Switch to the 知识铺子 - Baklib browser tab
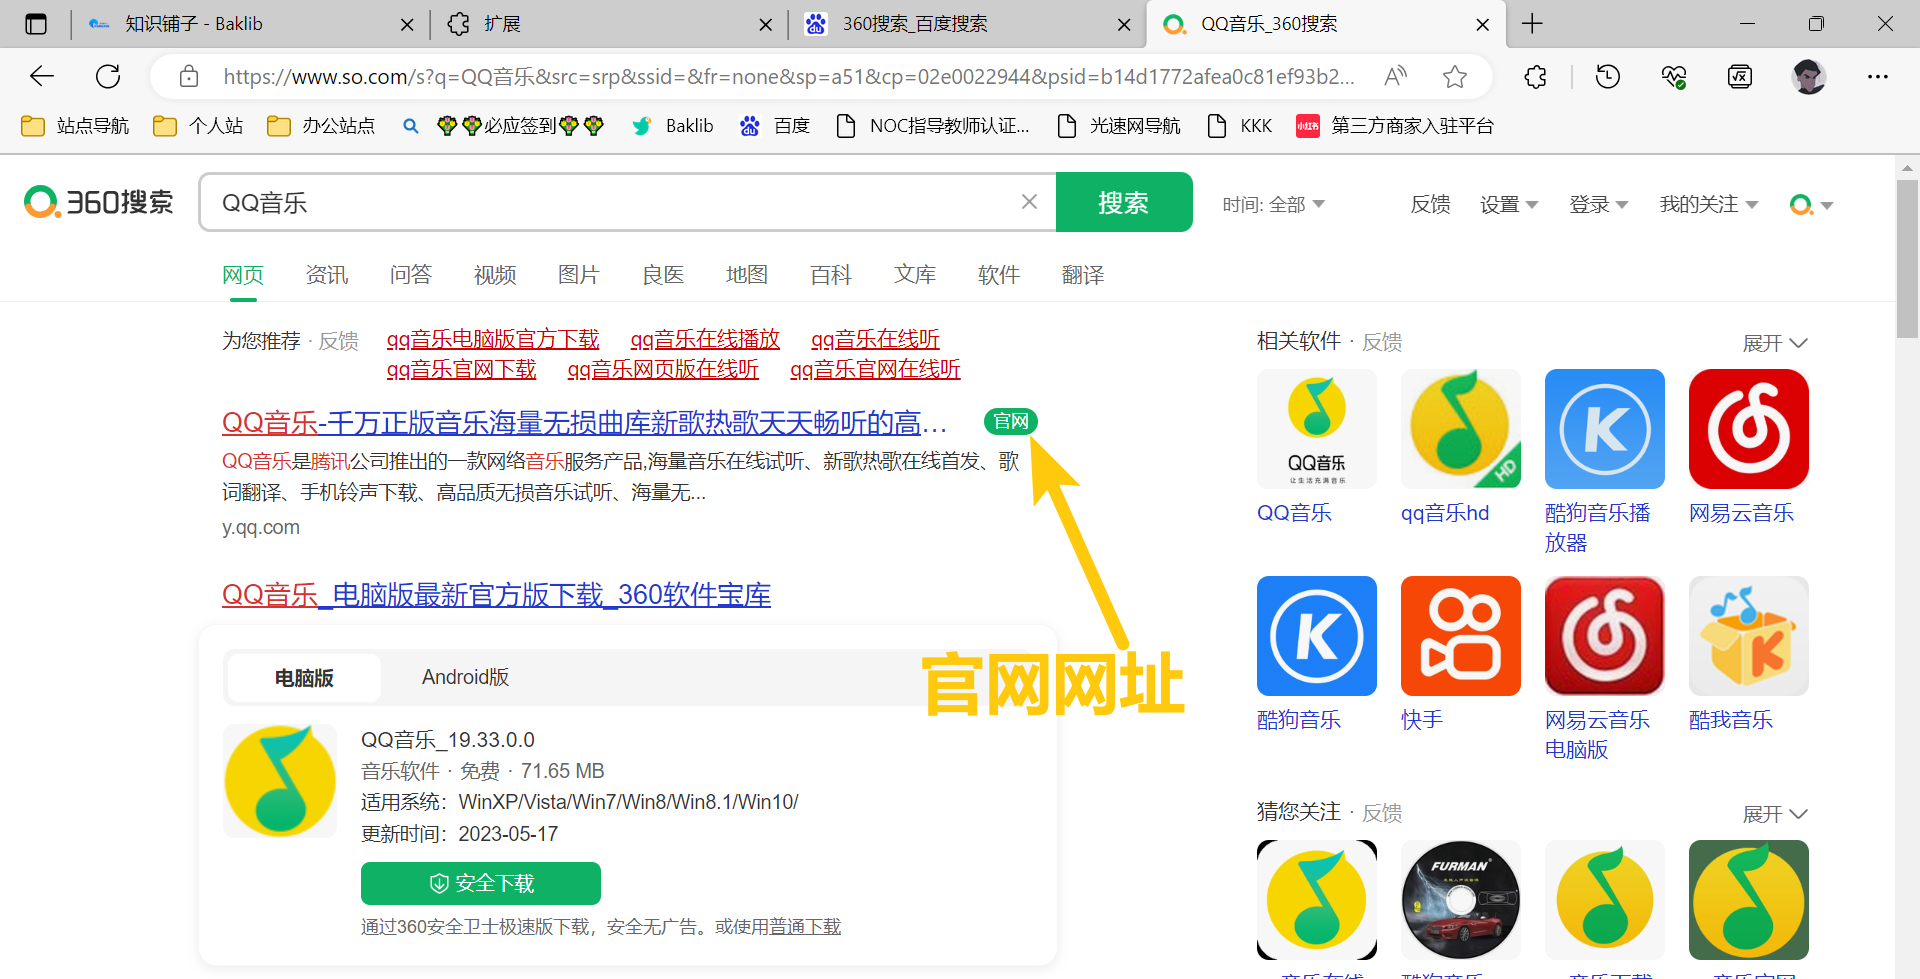This screenshot has width=1920, height=979. click(250, 24)
